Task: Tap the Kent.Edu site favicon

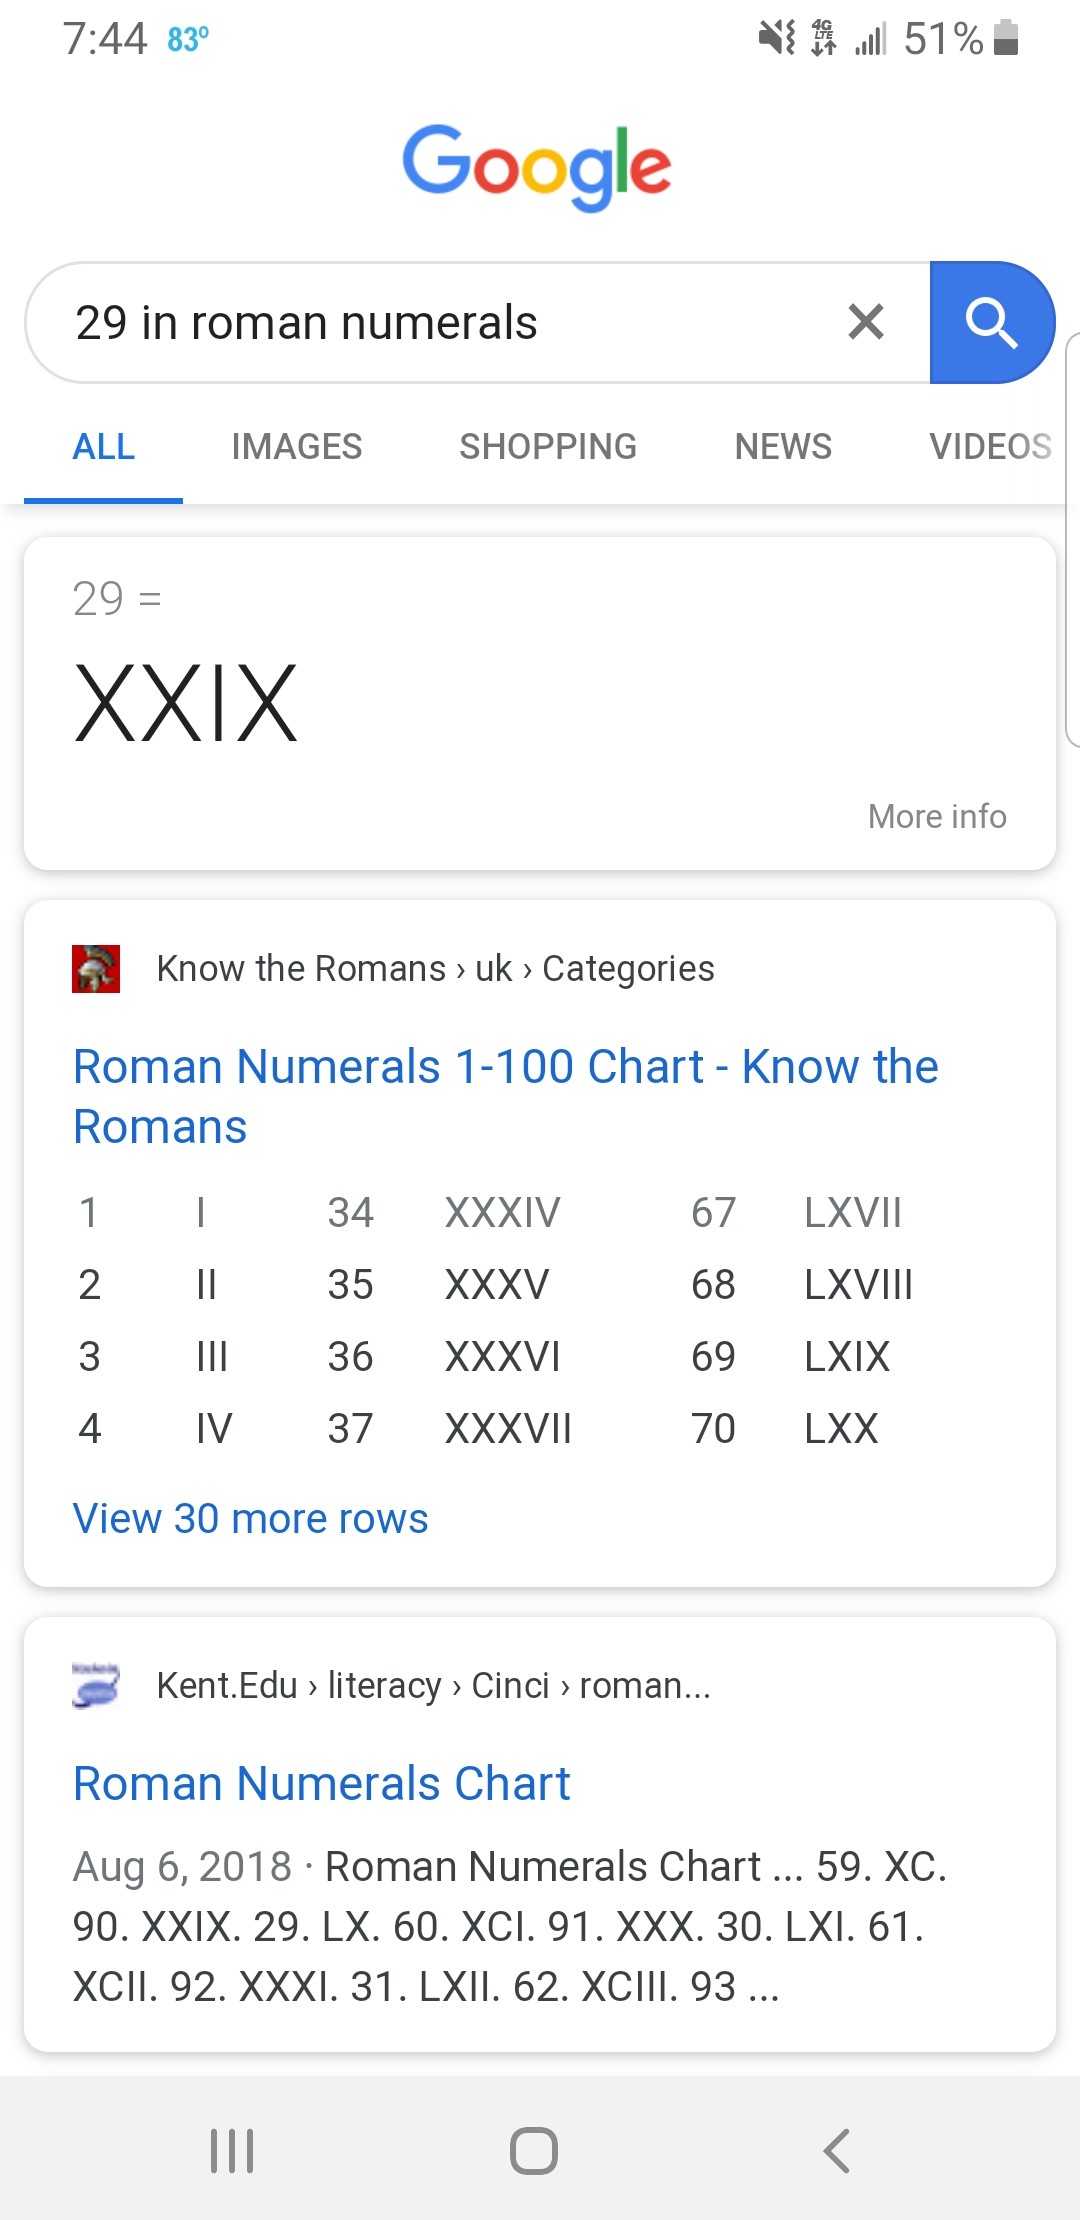Action: tap(96, 1685)
